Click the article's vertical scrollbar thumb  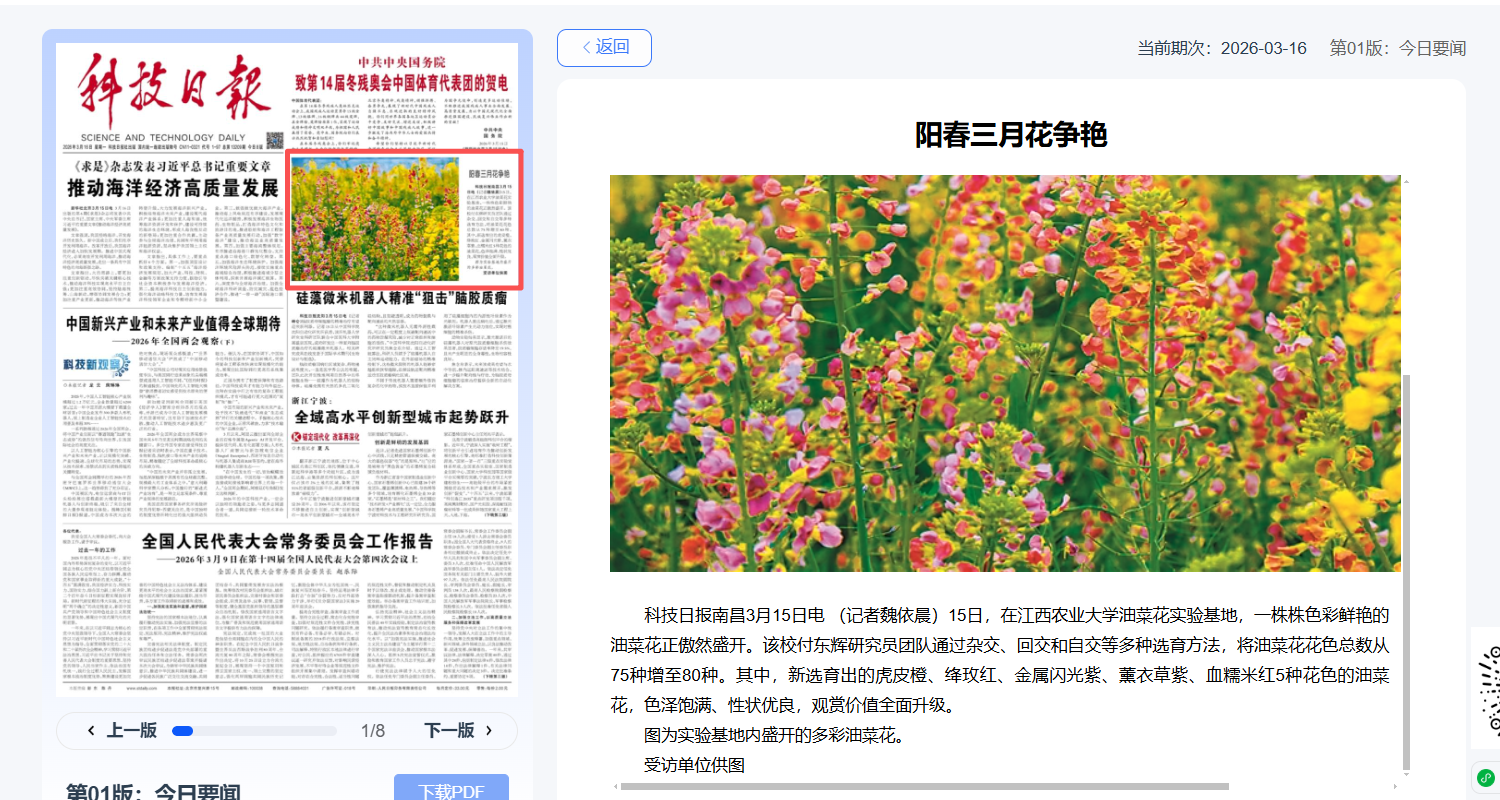pos(1407,570)
